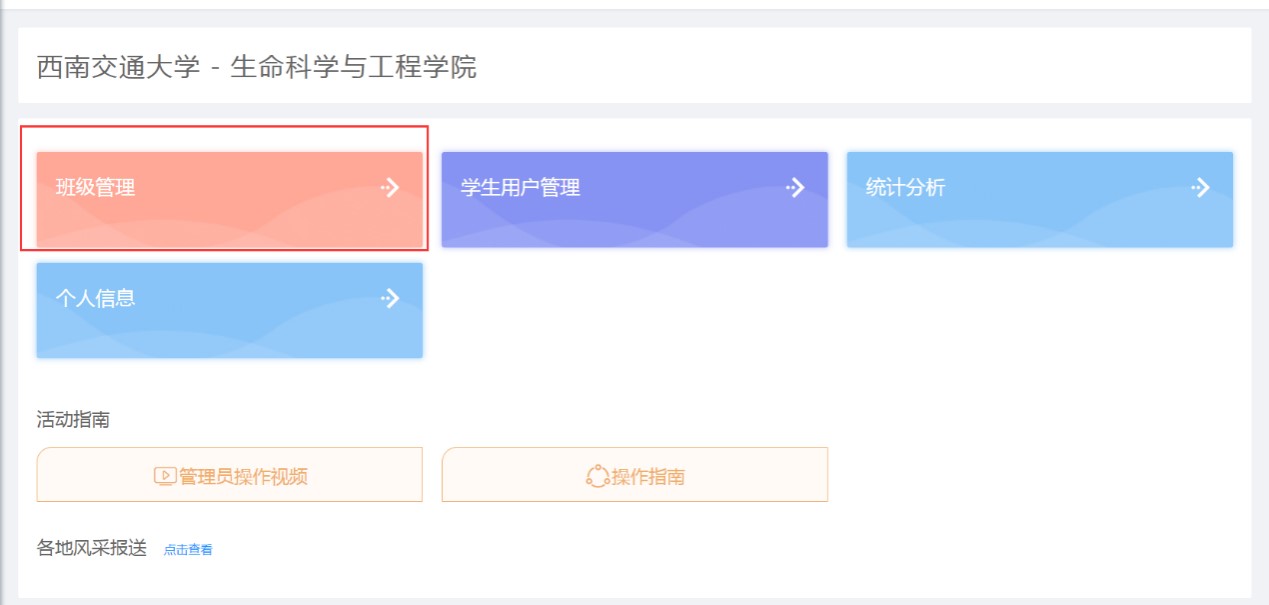Click the circular guide icon beside 操作指南
This screenshot has width=1269, height=605.
coord(597,476)
